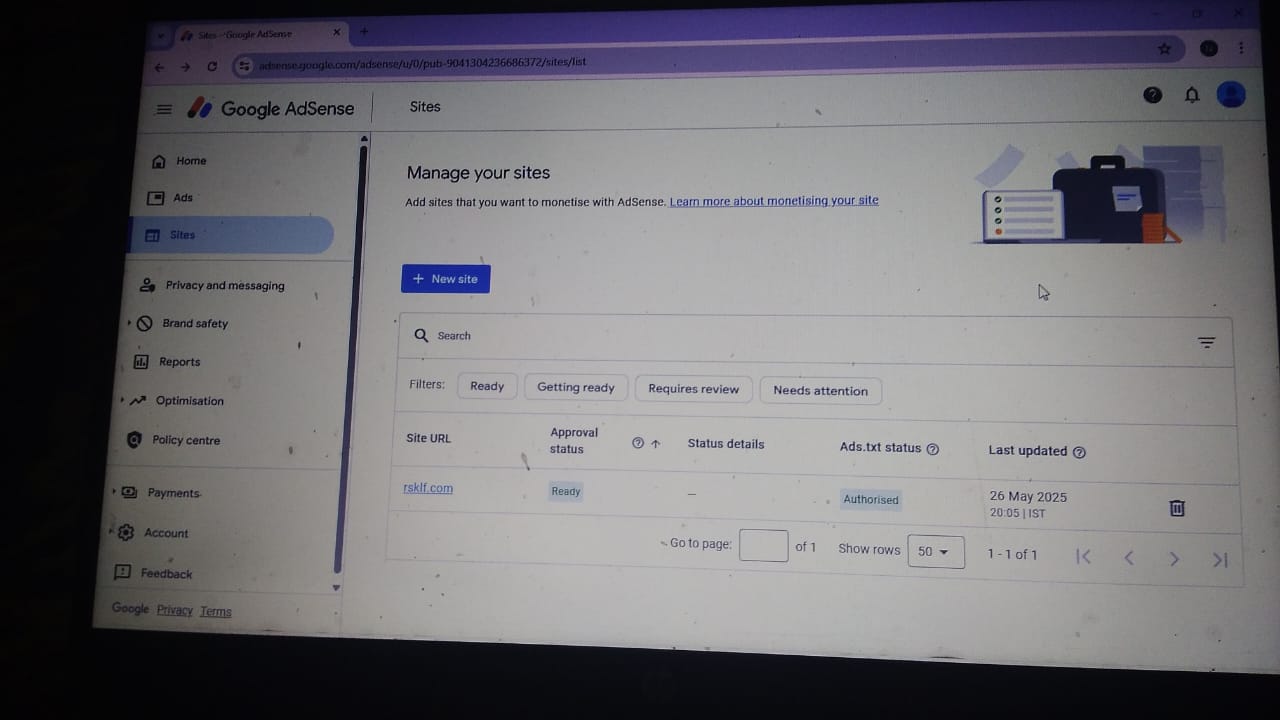Jump to first page of results
The width and height of the screenshot is (1280, 720).
click(1083, 557)
